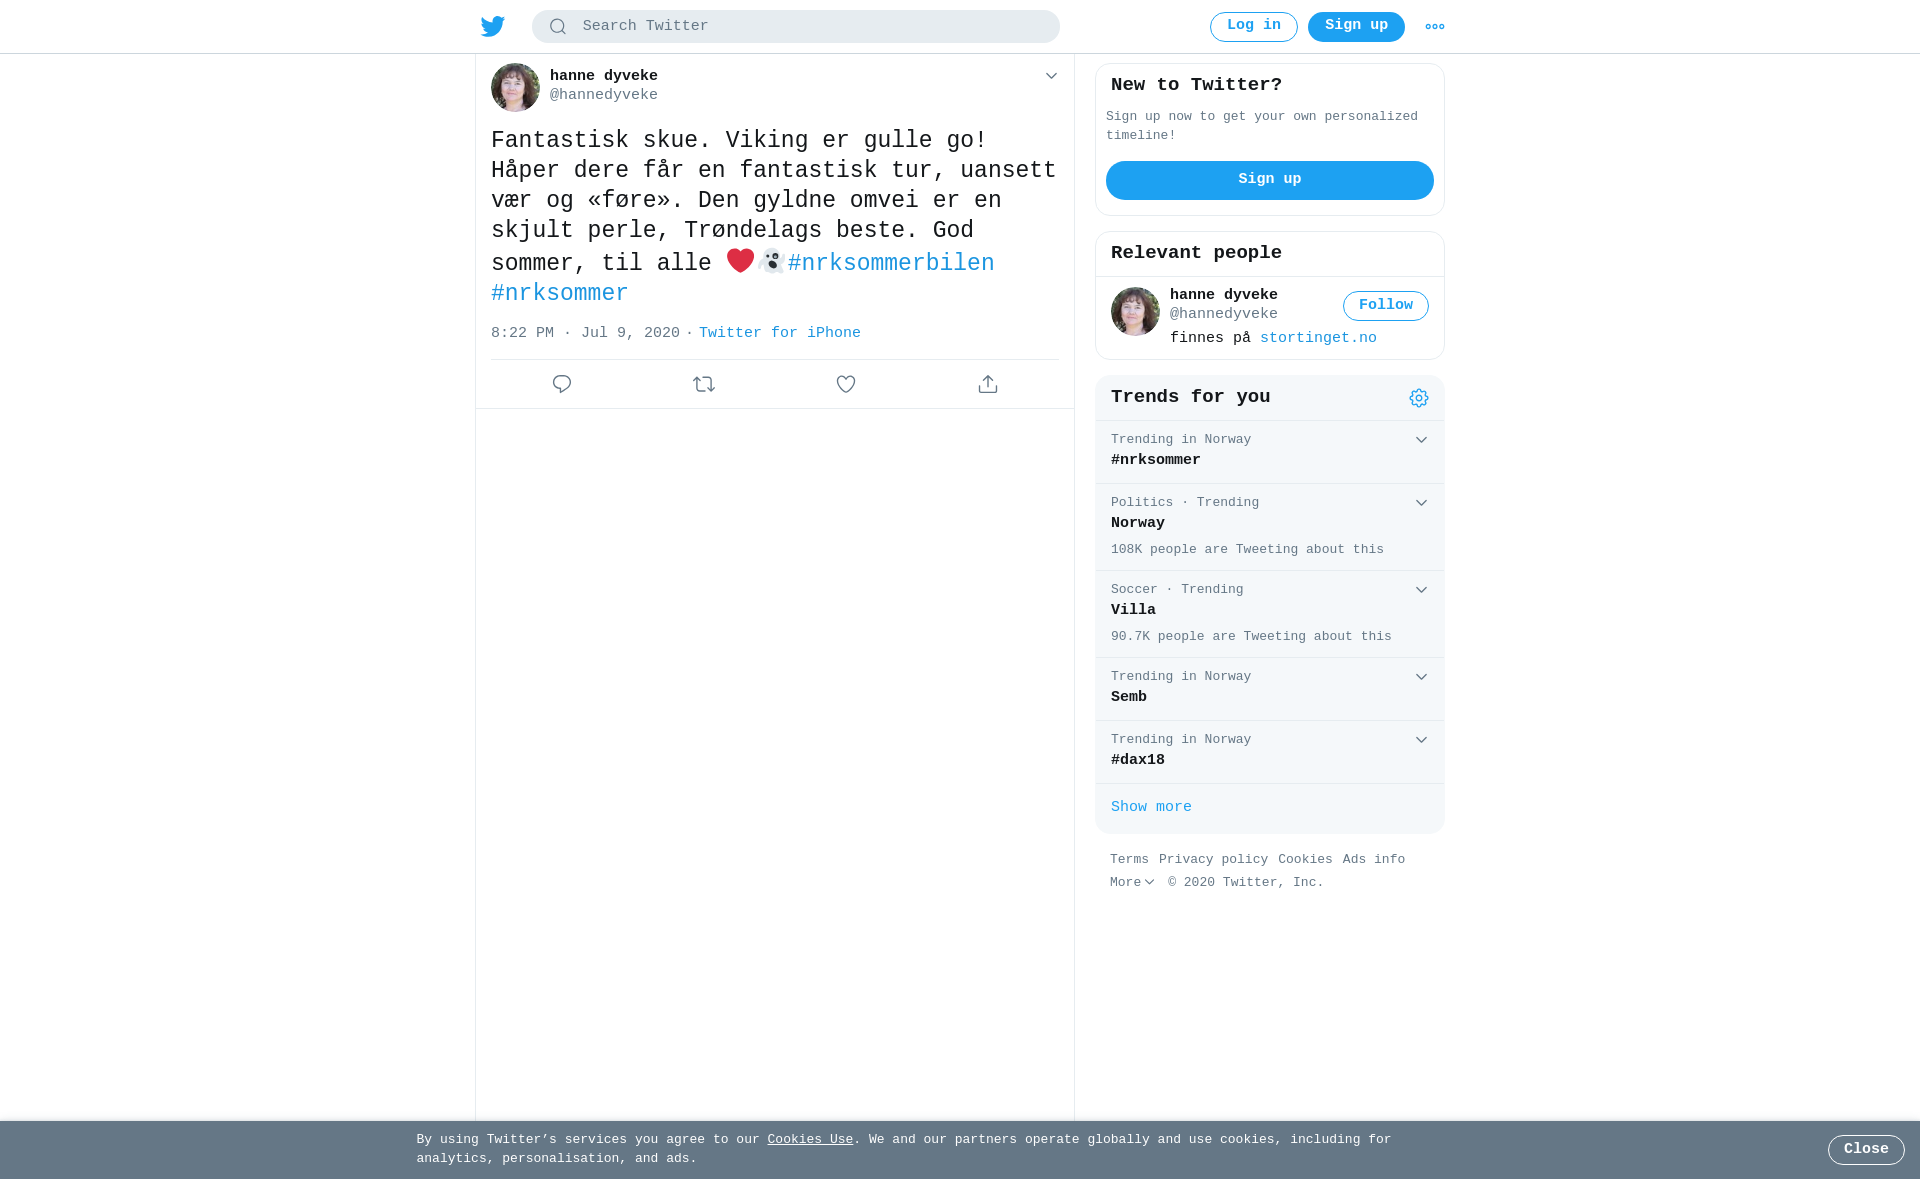Expand options for the #nrksommer trend
Screen dimensions: 1920x1179
[1421, 440]
